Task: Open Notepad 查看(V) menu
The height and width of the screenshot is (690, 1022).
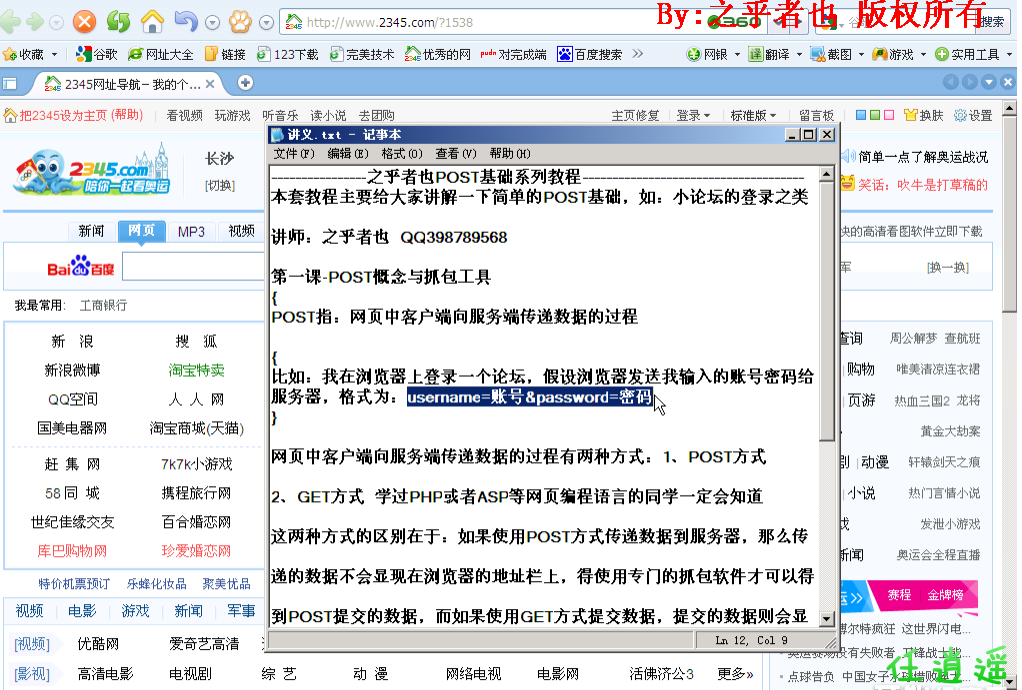Action: 456,154
